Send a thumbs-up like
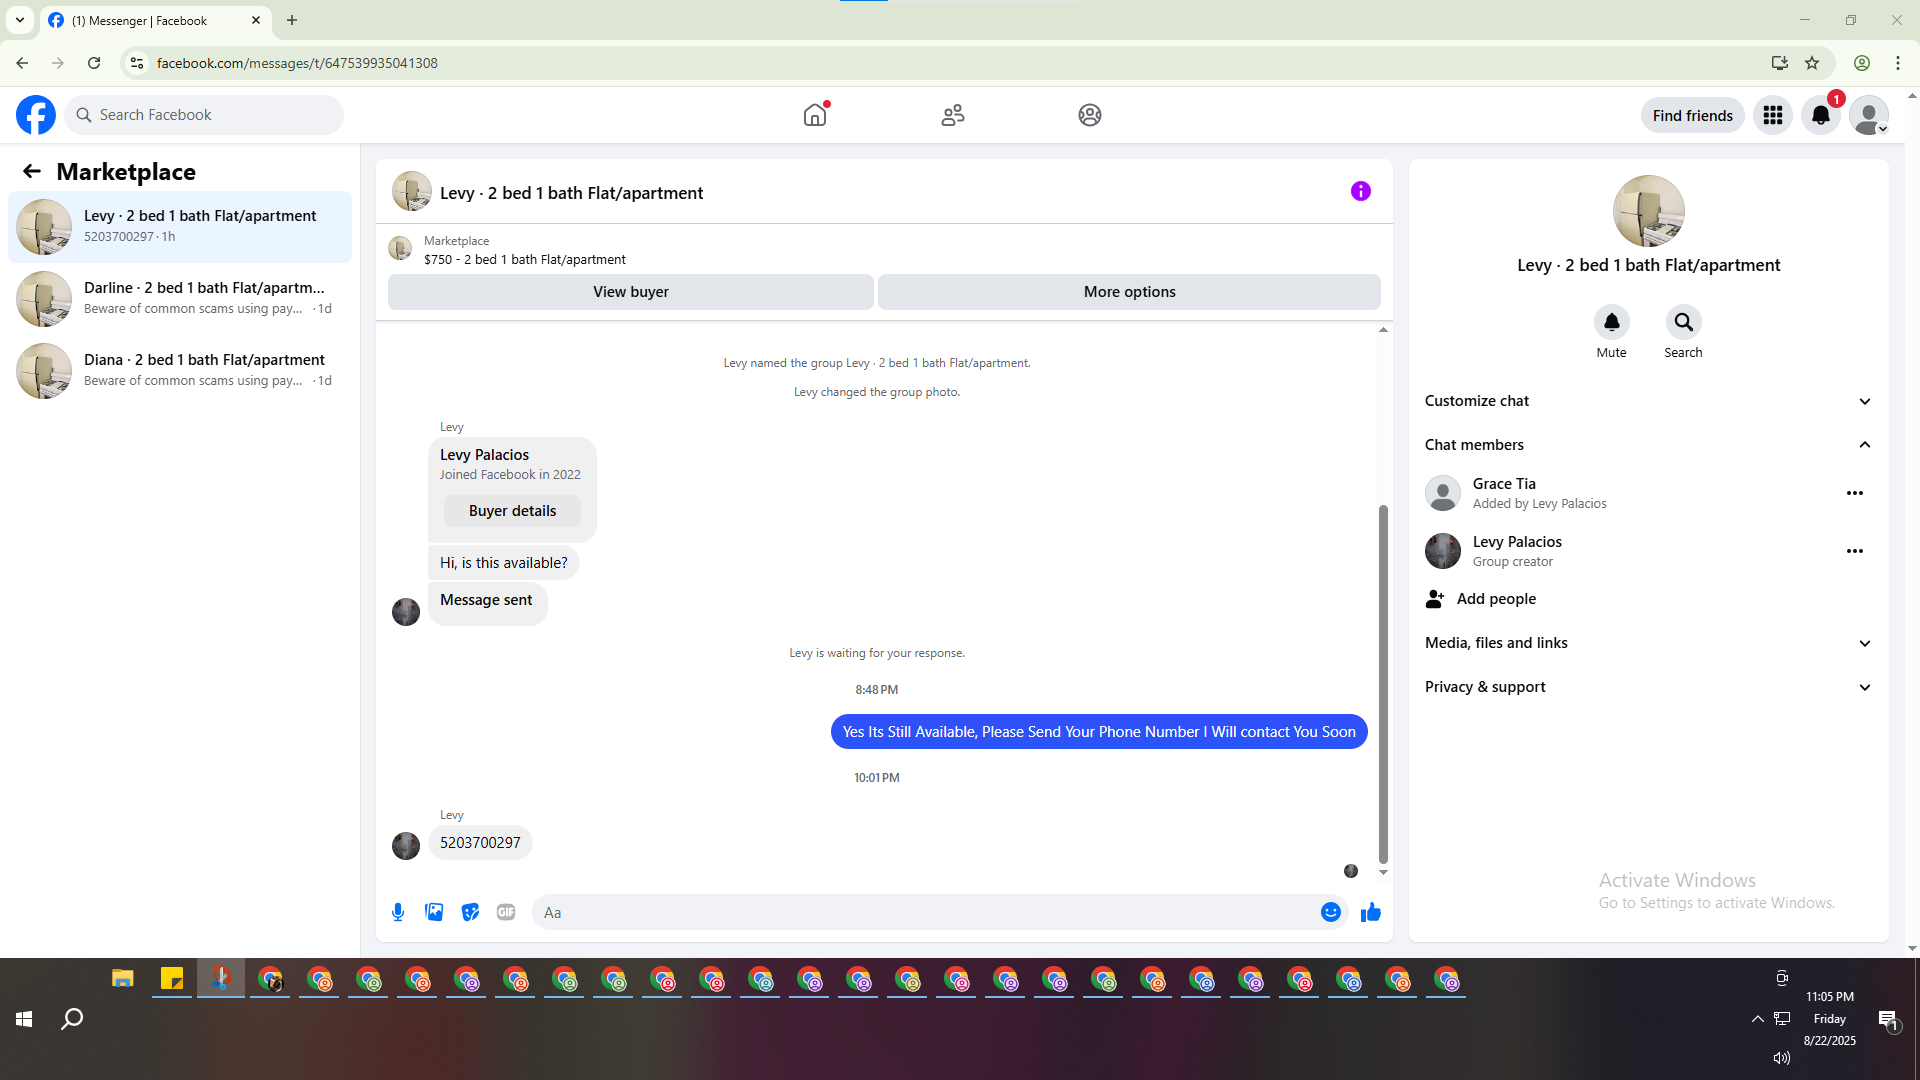This screenshot has height=1080, width=1920. click(x=1371, y=912)
